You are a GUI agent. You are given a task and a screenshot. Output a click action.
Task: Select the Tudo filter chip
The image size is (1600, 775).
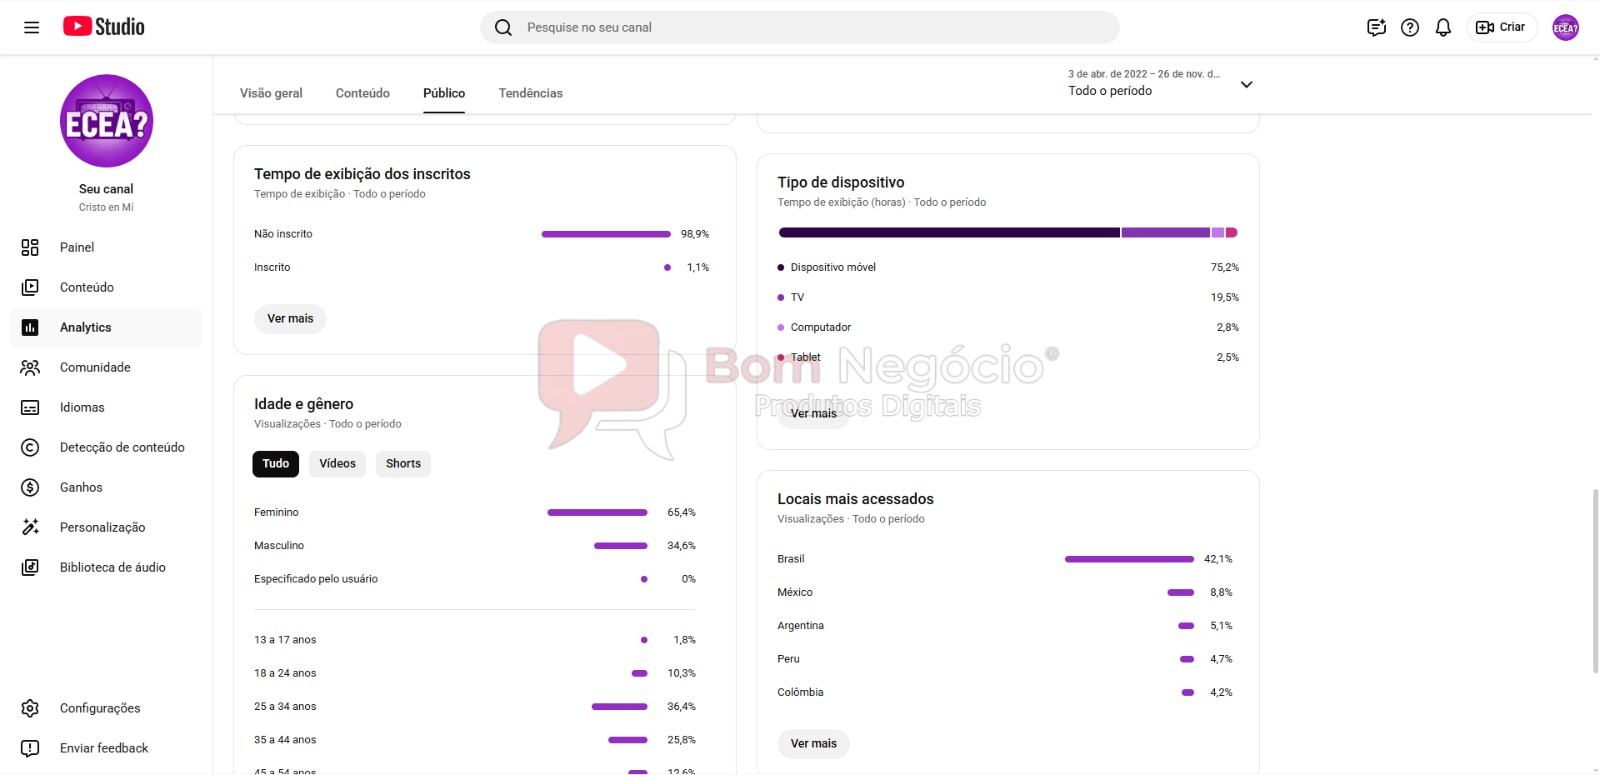coord(276,463)
